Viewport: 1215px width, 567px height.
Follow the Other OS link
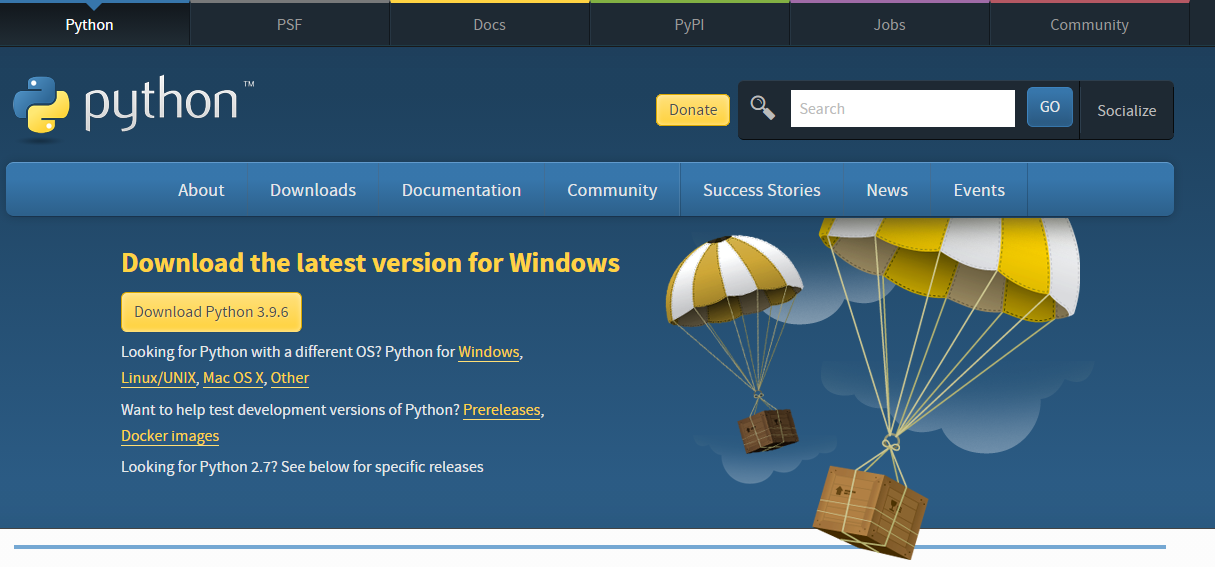pyautogui.click(x=290, y=378)
